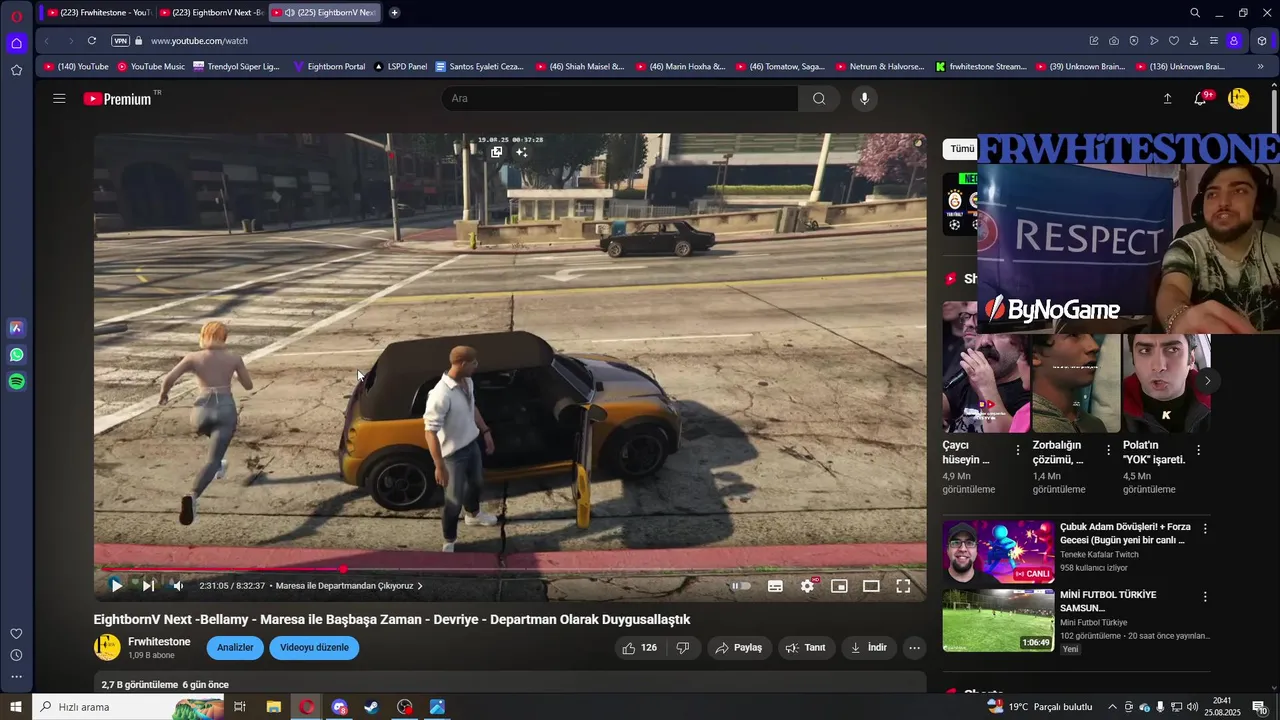Add page to bookmarks heart icon

point(1174,41)
